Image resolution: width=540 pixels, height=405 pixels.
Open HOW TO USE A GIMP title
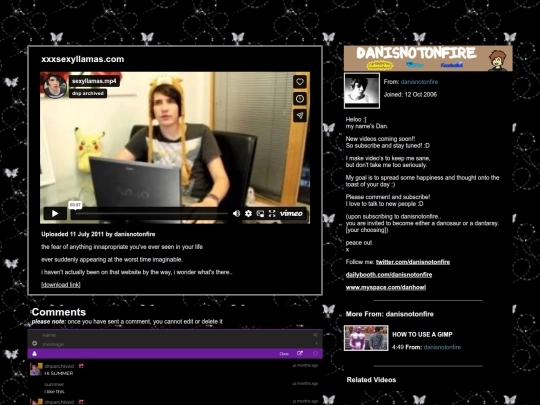pyautogui.click(x=422, y=334)
